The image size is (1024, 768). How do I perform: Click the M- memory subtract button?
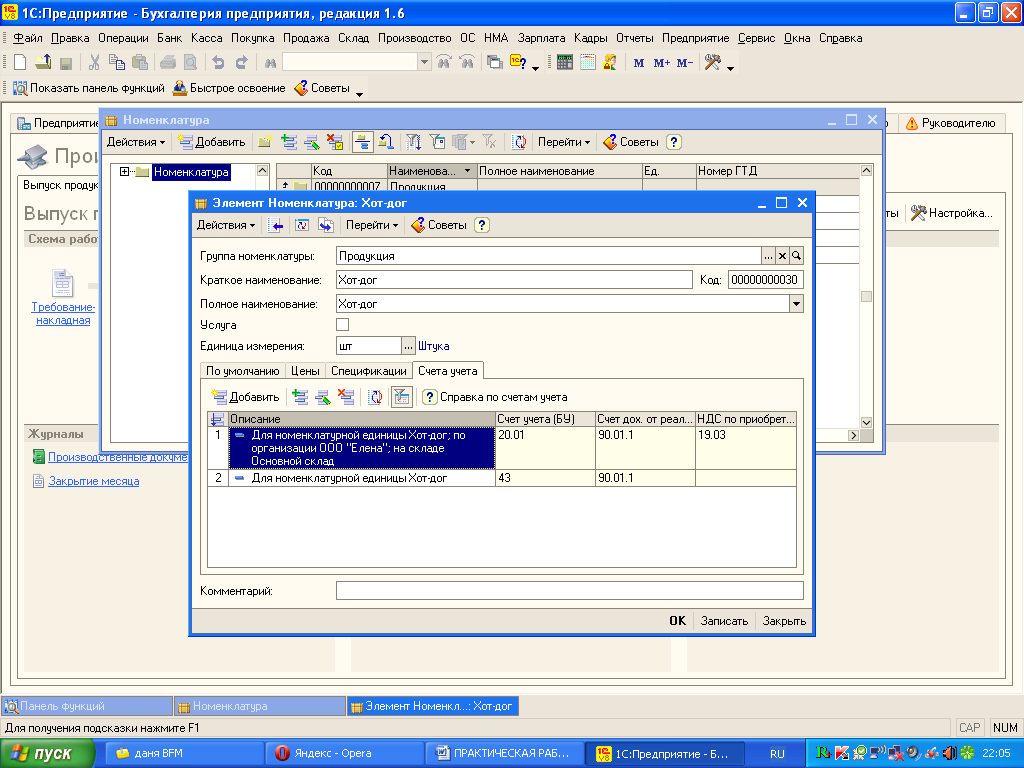pyautogui.click(x=685, y=63)
